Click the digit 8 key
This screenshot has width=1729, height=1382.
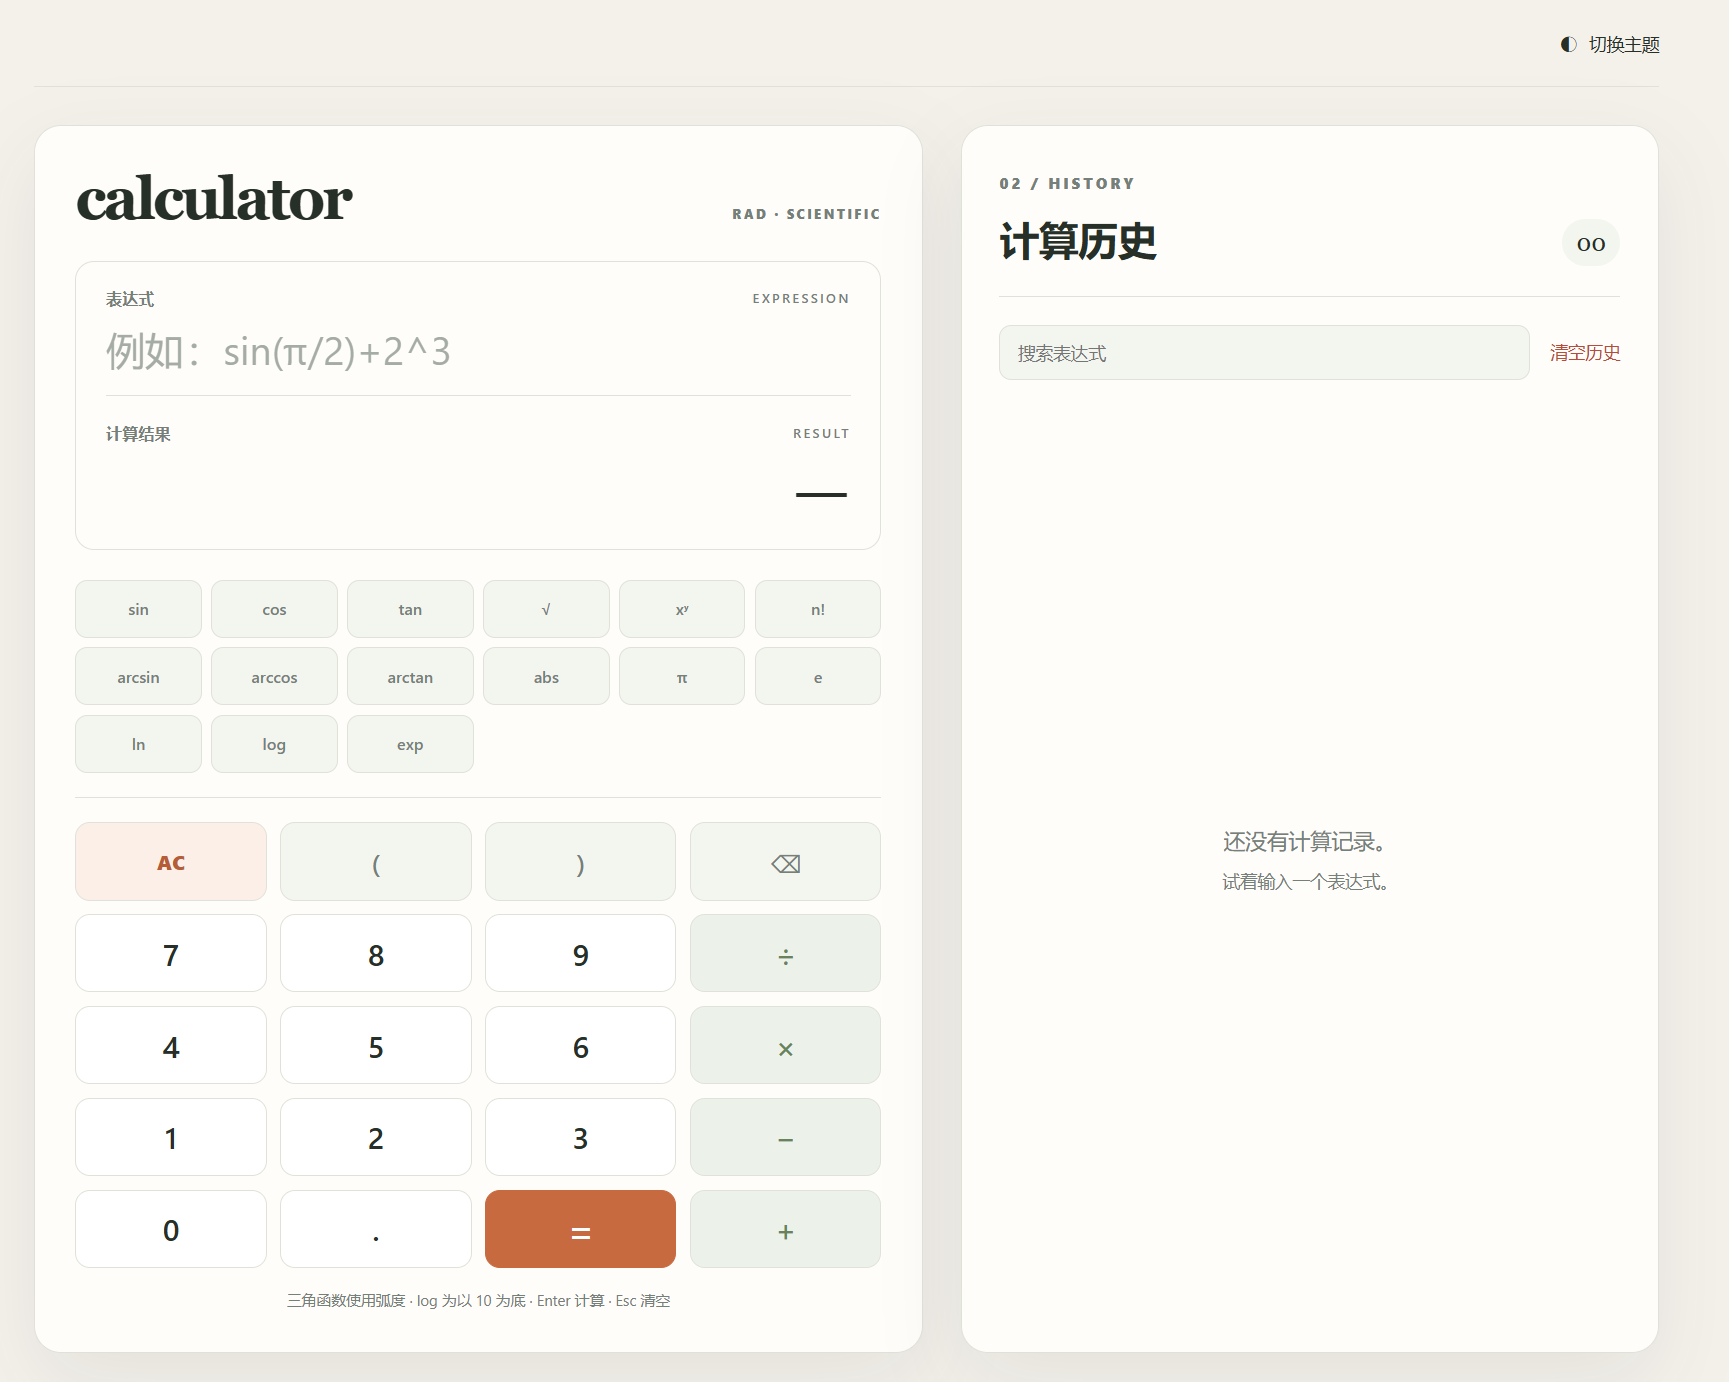pyautogui.click(x=376, y=954)
